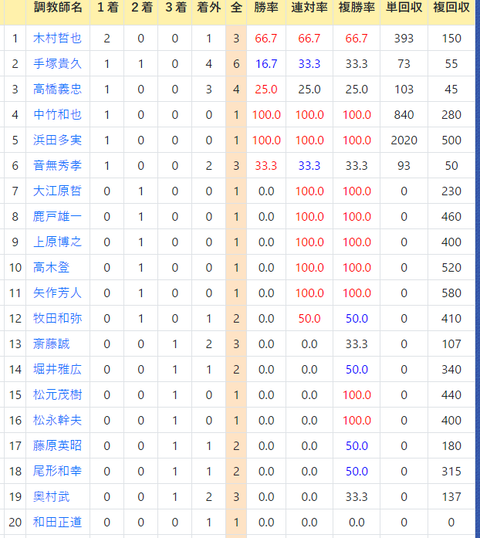The height and width of the screenshot is (538, 480).
Task: Open trainer link 浜田多実
Action: click(57, 140)
